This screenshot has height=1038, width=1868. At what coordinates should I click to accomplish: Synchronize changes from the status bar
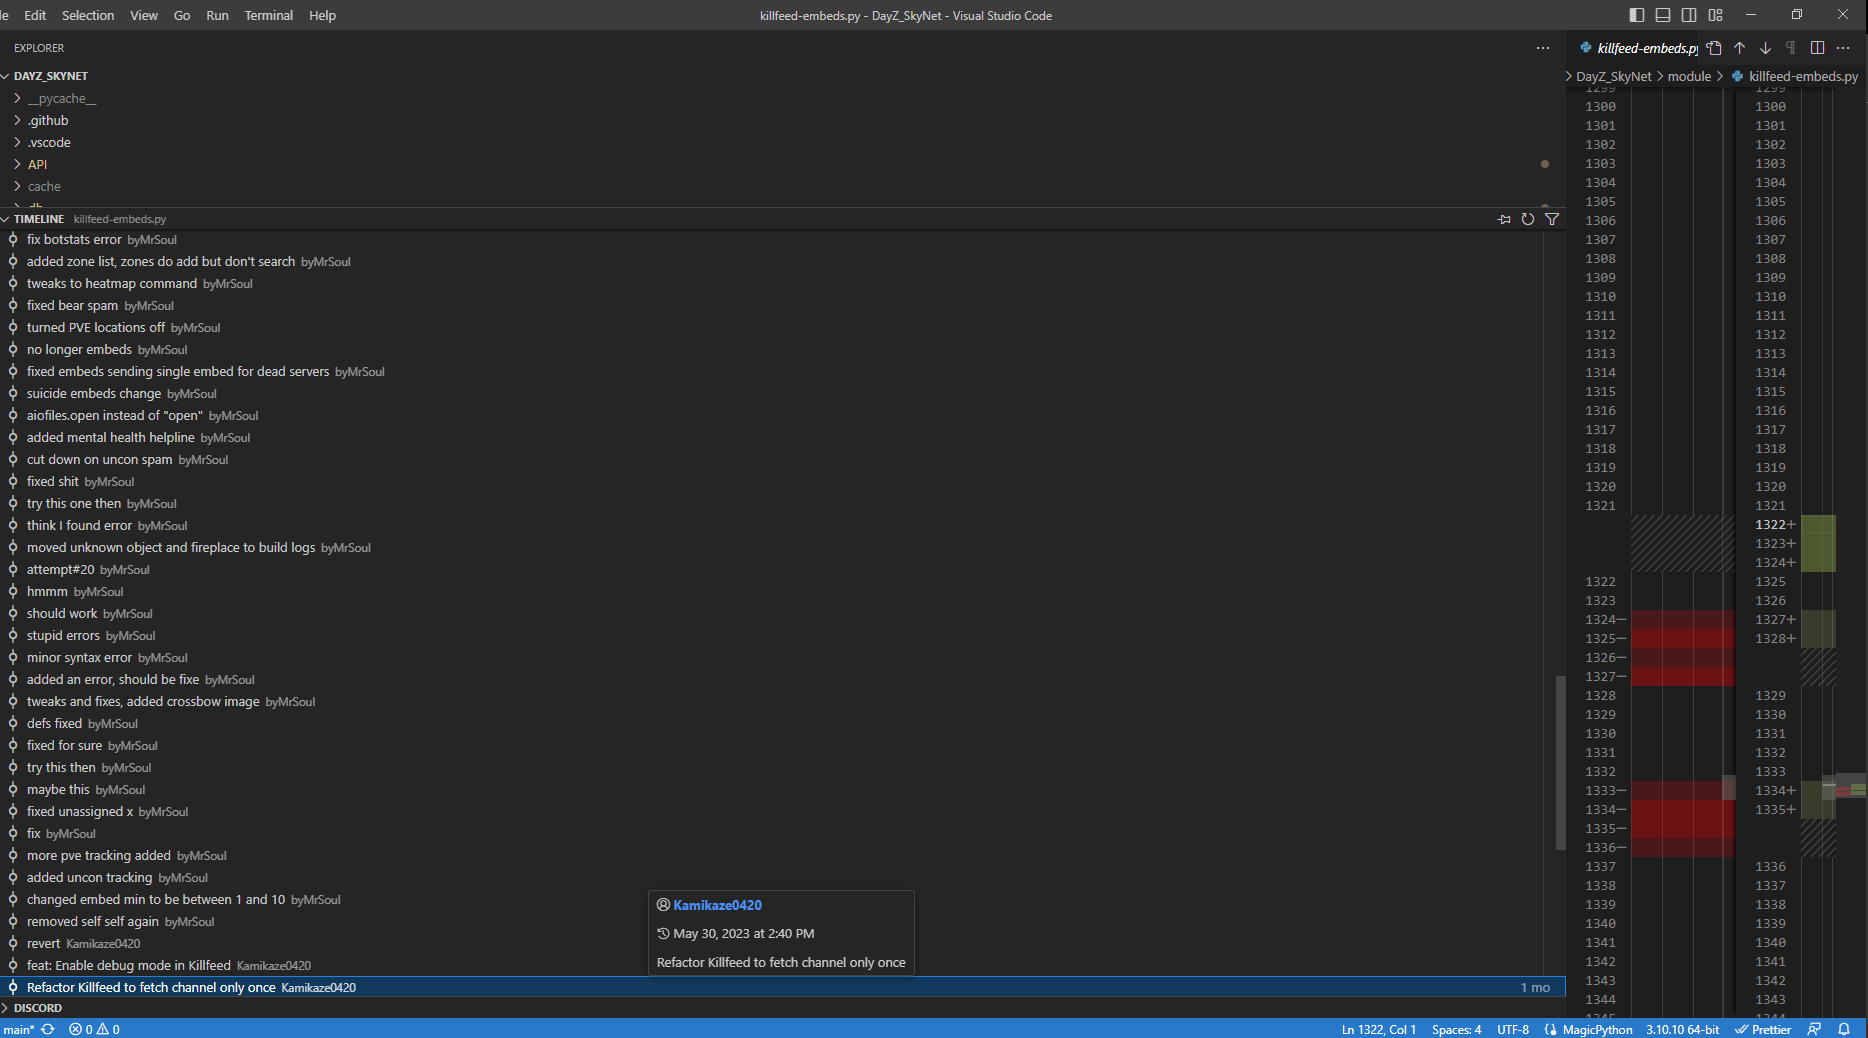coord(48,1029)
